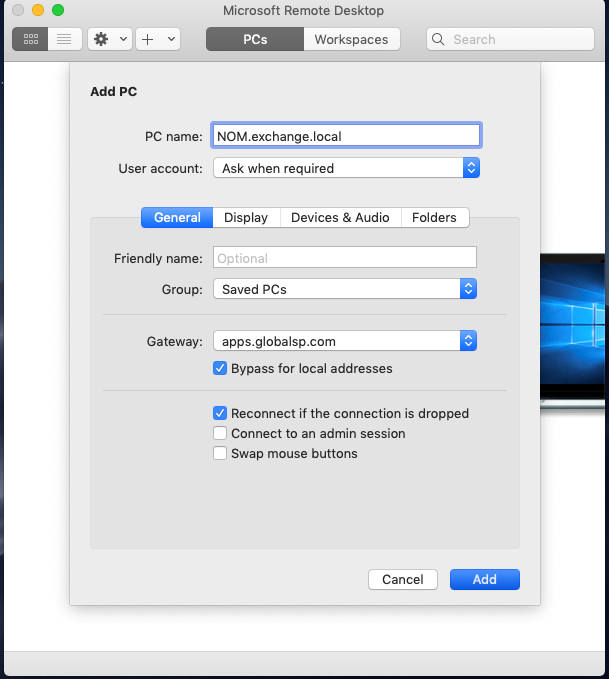Open the Devices & Audio tab

(340, 217)
